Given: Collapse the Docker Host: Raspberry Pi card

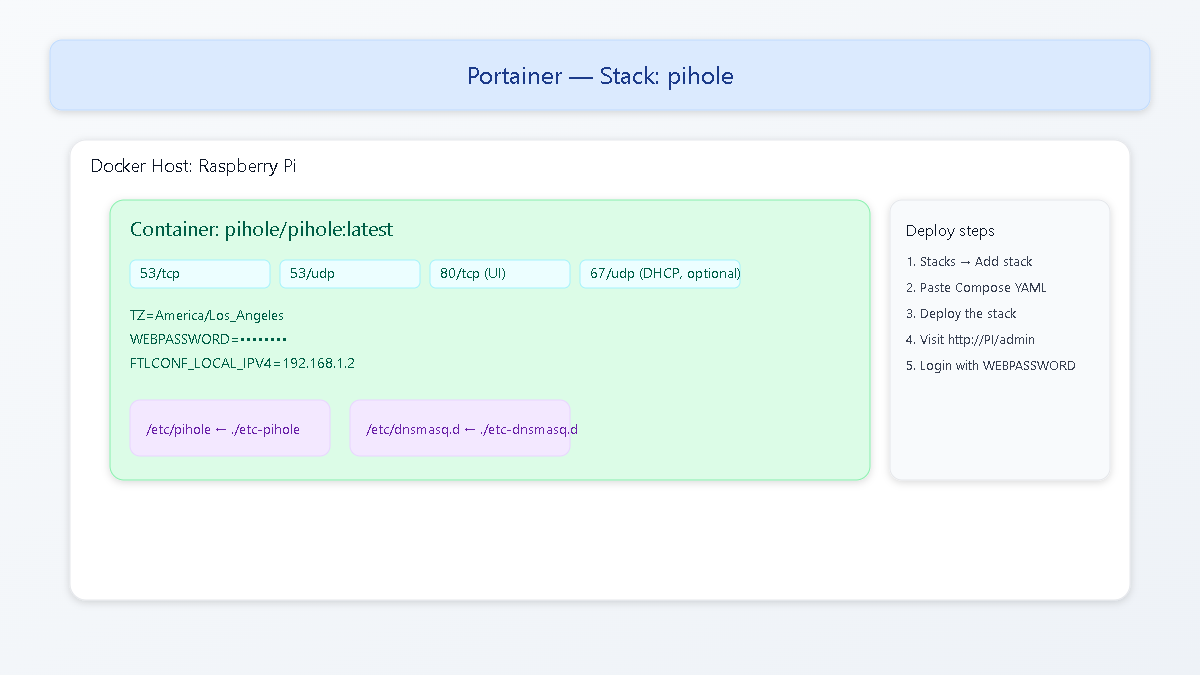Looking at the screenshot, I should click(194, 166).
